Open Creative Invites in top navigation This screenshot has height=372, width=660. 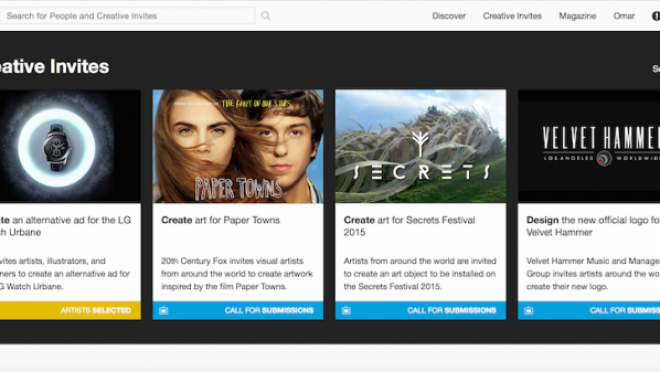point(512,16)
